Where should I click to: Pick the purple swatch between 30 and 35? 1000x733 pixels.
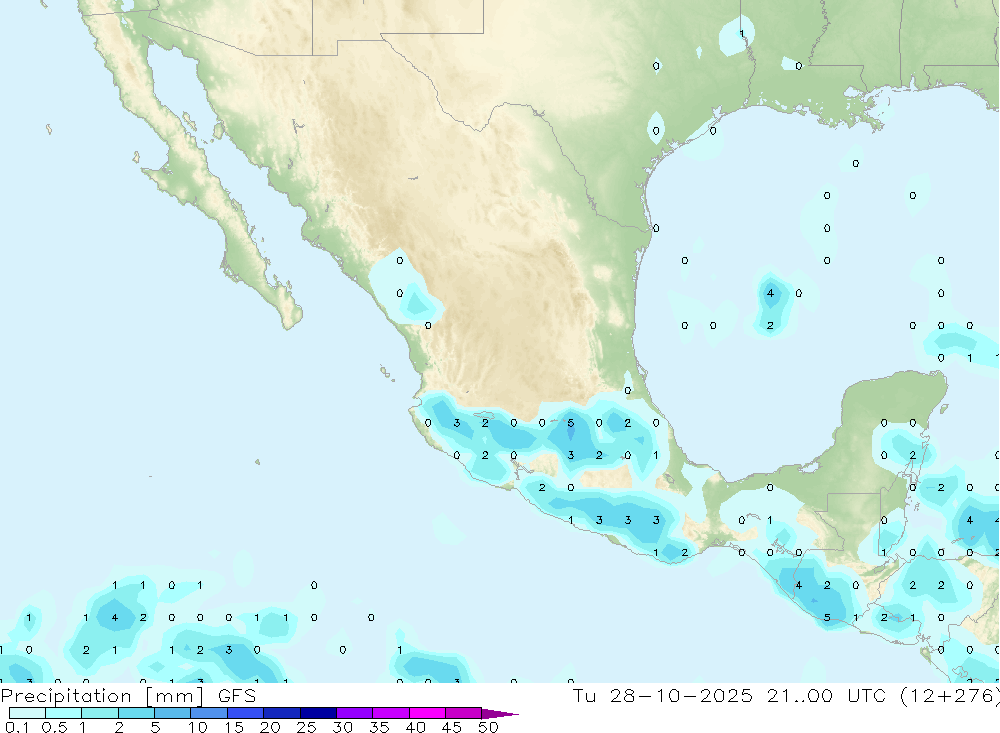point(354,713)
